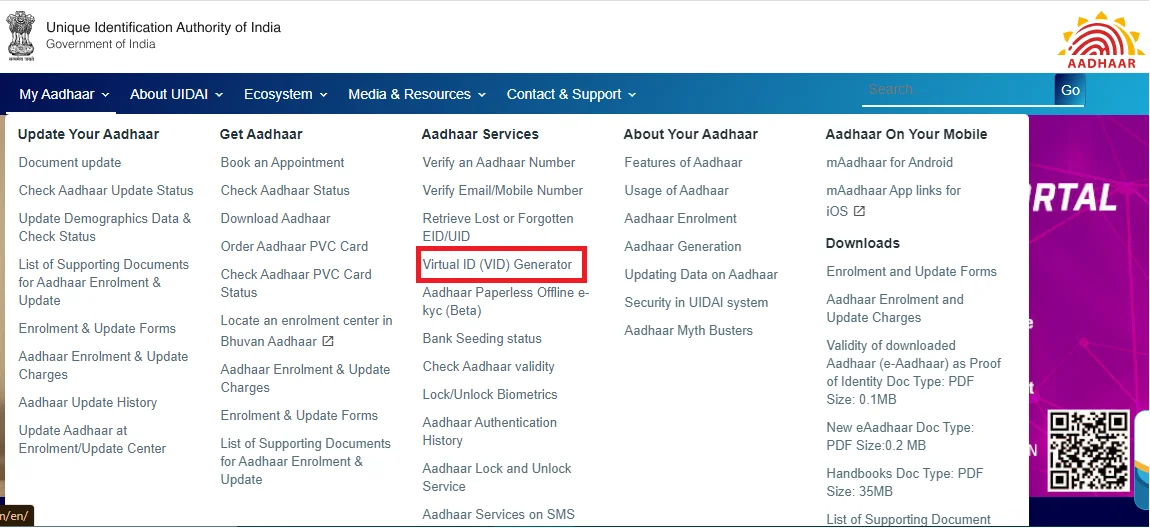Open Document update link
The image size is (1150, 528).
pyautogui.click(x=70, y=162)
